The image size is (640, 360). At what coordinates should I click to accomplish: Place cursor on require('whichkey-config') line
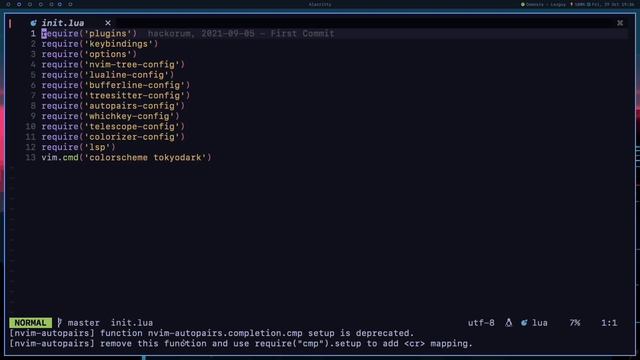tap(110, 116)
